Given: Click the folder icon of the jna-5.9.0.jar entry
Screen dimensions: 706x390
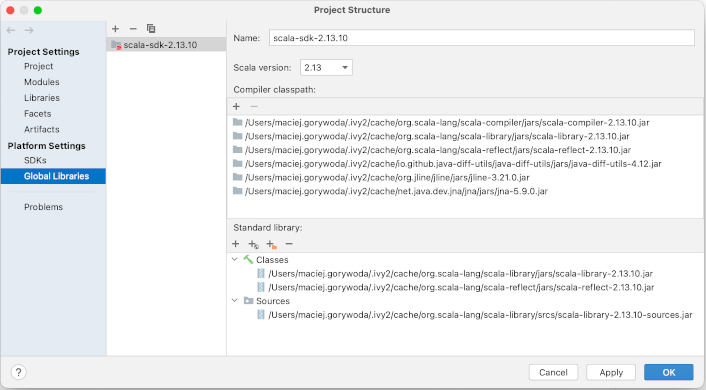Looking at the screenshot, I should (x=237, y=191).
